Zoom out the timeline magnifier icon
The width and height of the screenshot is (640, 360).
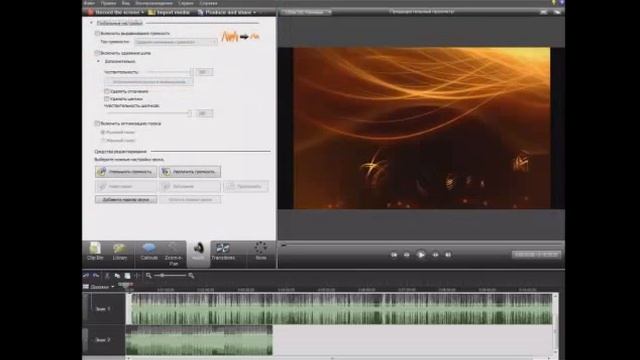tap(149, 276)
